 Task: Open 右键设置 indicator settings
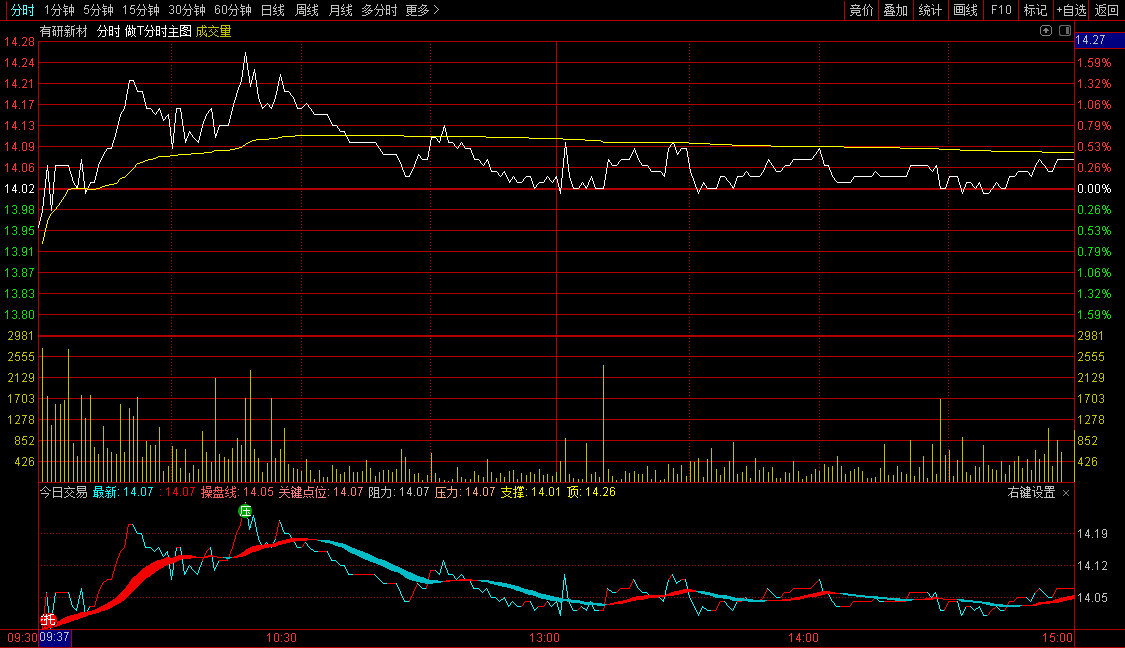(1031, 492)
